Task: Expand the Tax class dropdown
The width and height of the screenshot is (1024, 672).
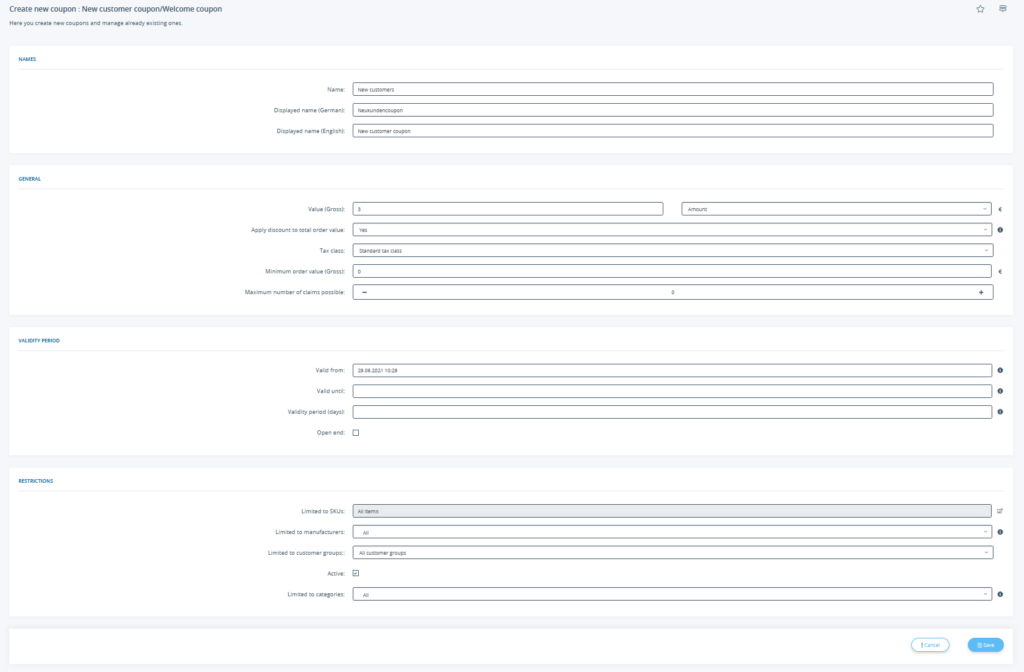Action: click(x=673, y=250)
